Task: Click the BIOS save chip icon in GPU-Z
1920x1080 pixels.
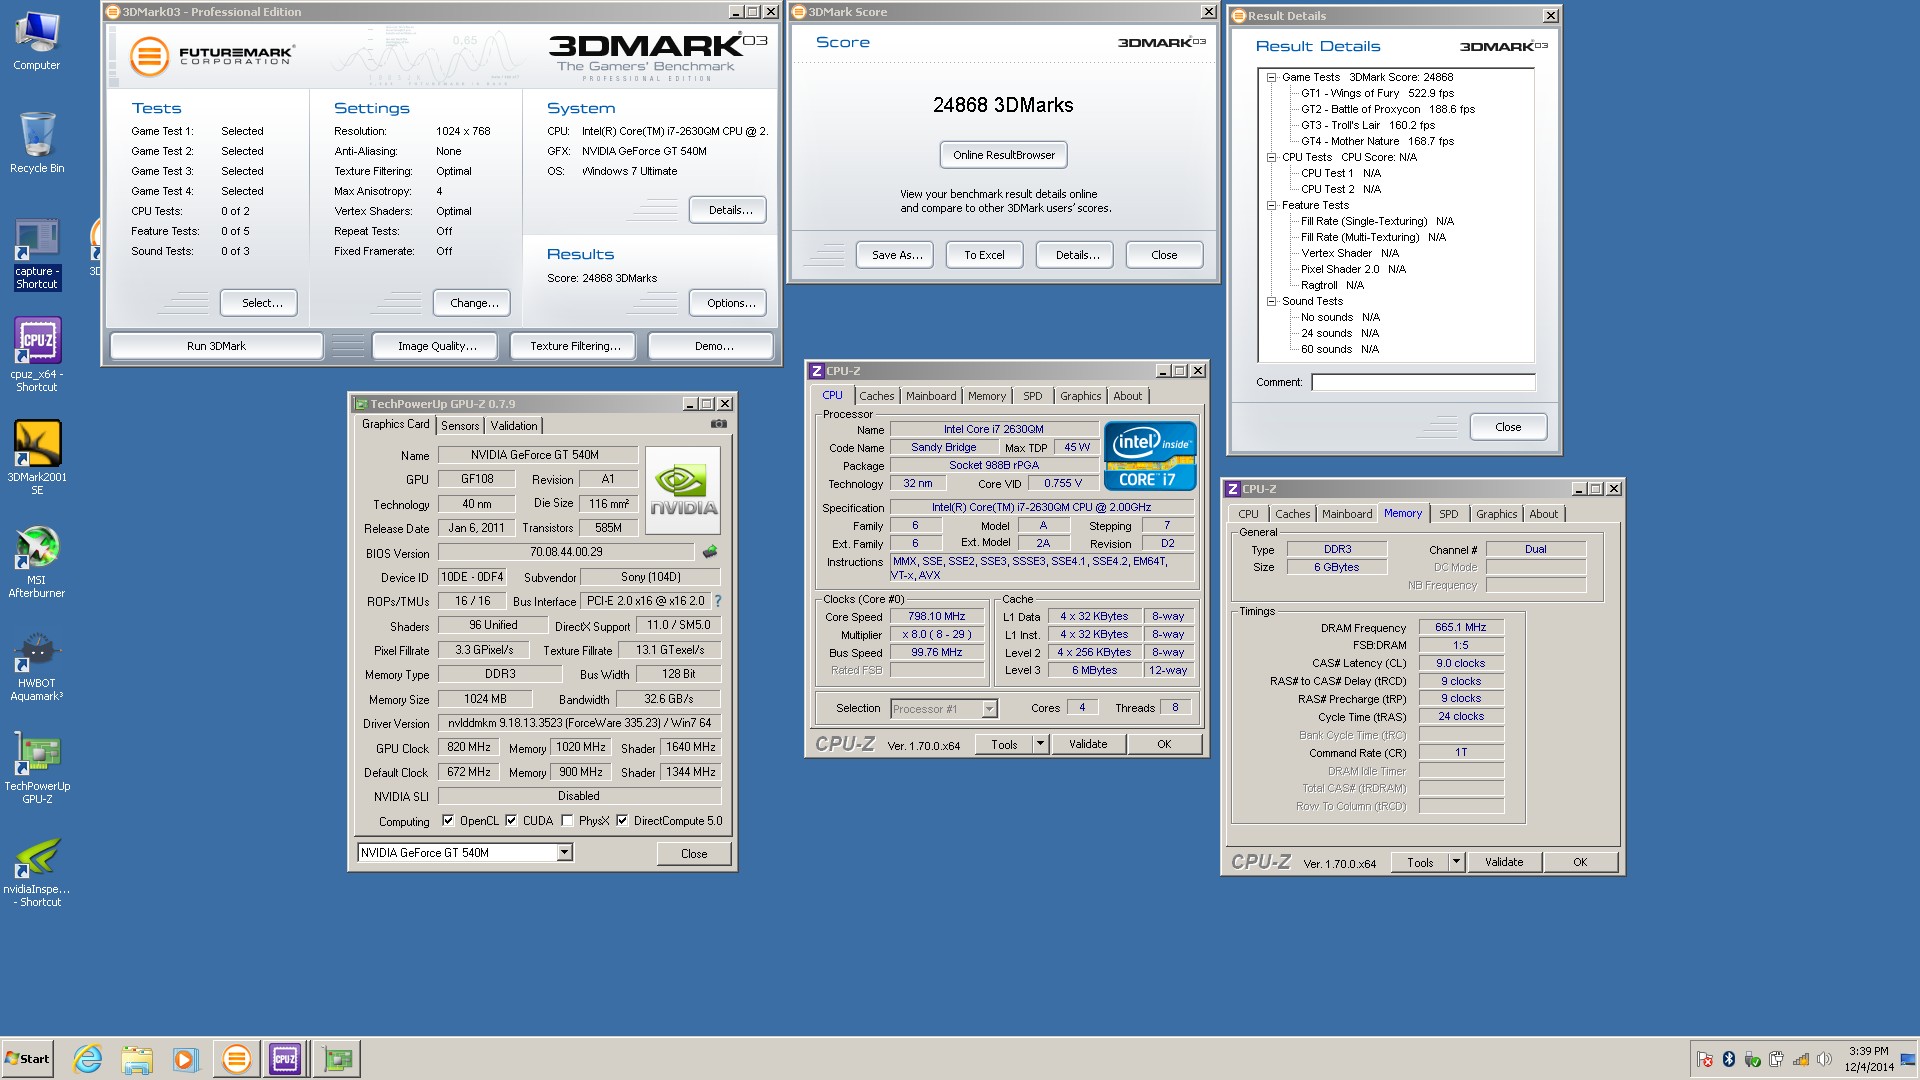Action: (x=710, y=552)
